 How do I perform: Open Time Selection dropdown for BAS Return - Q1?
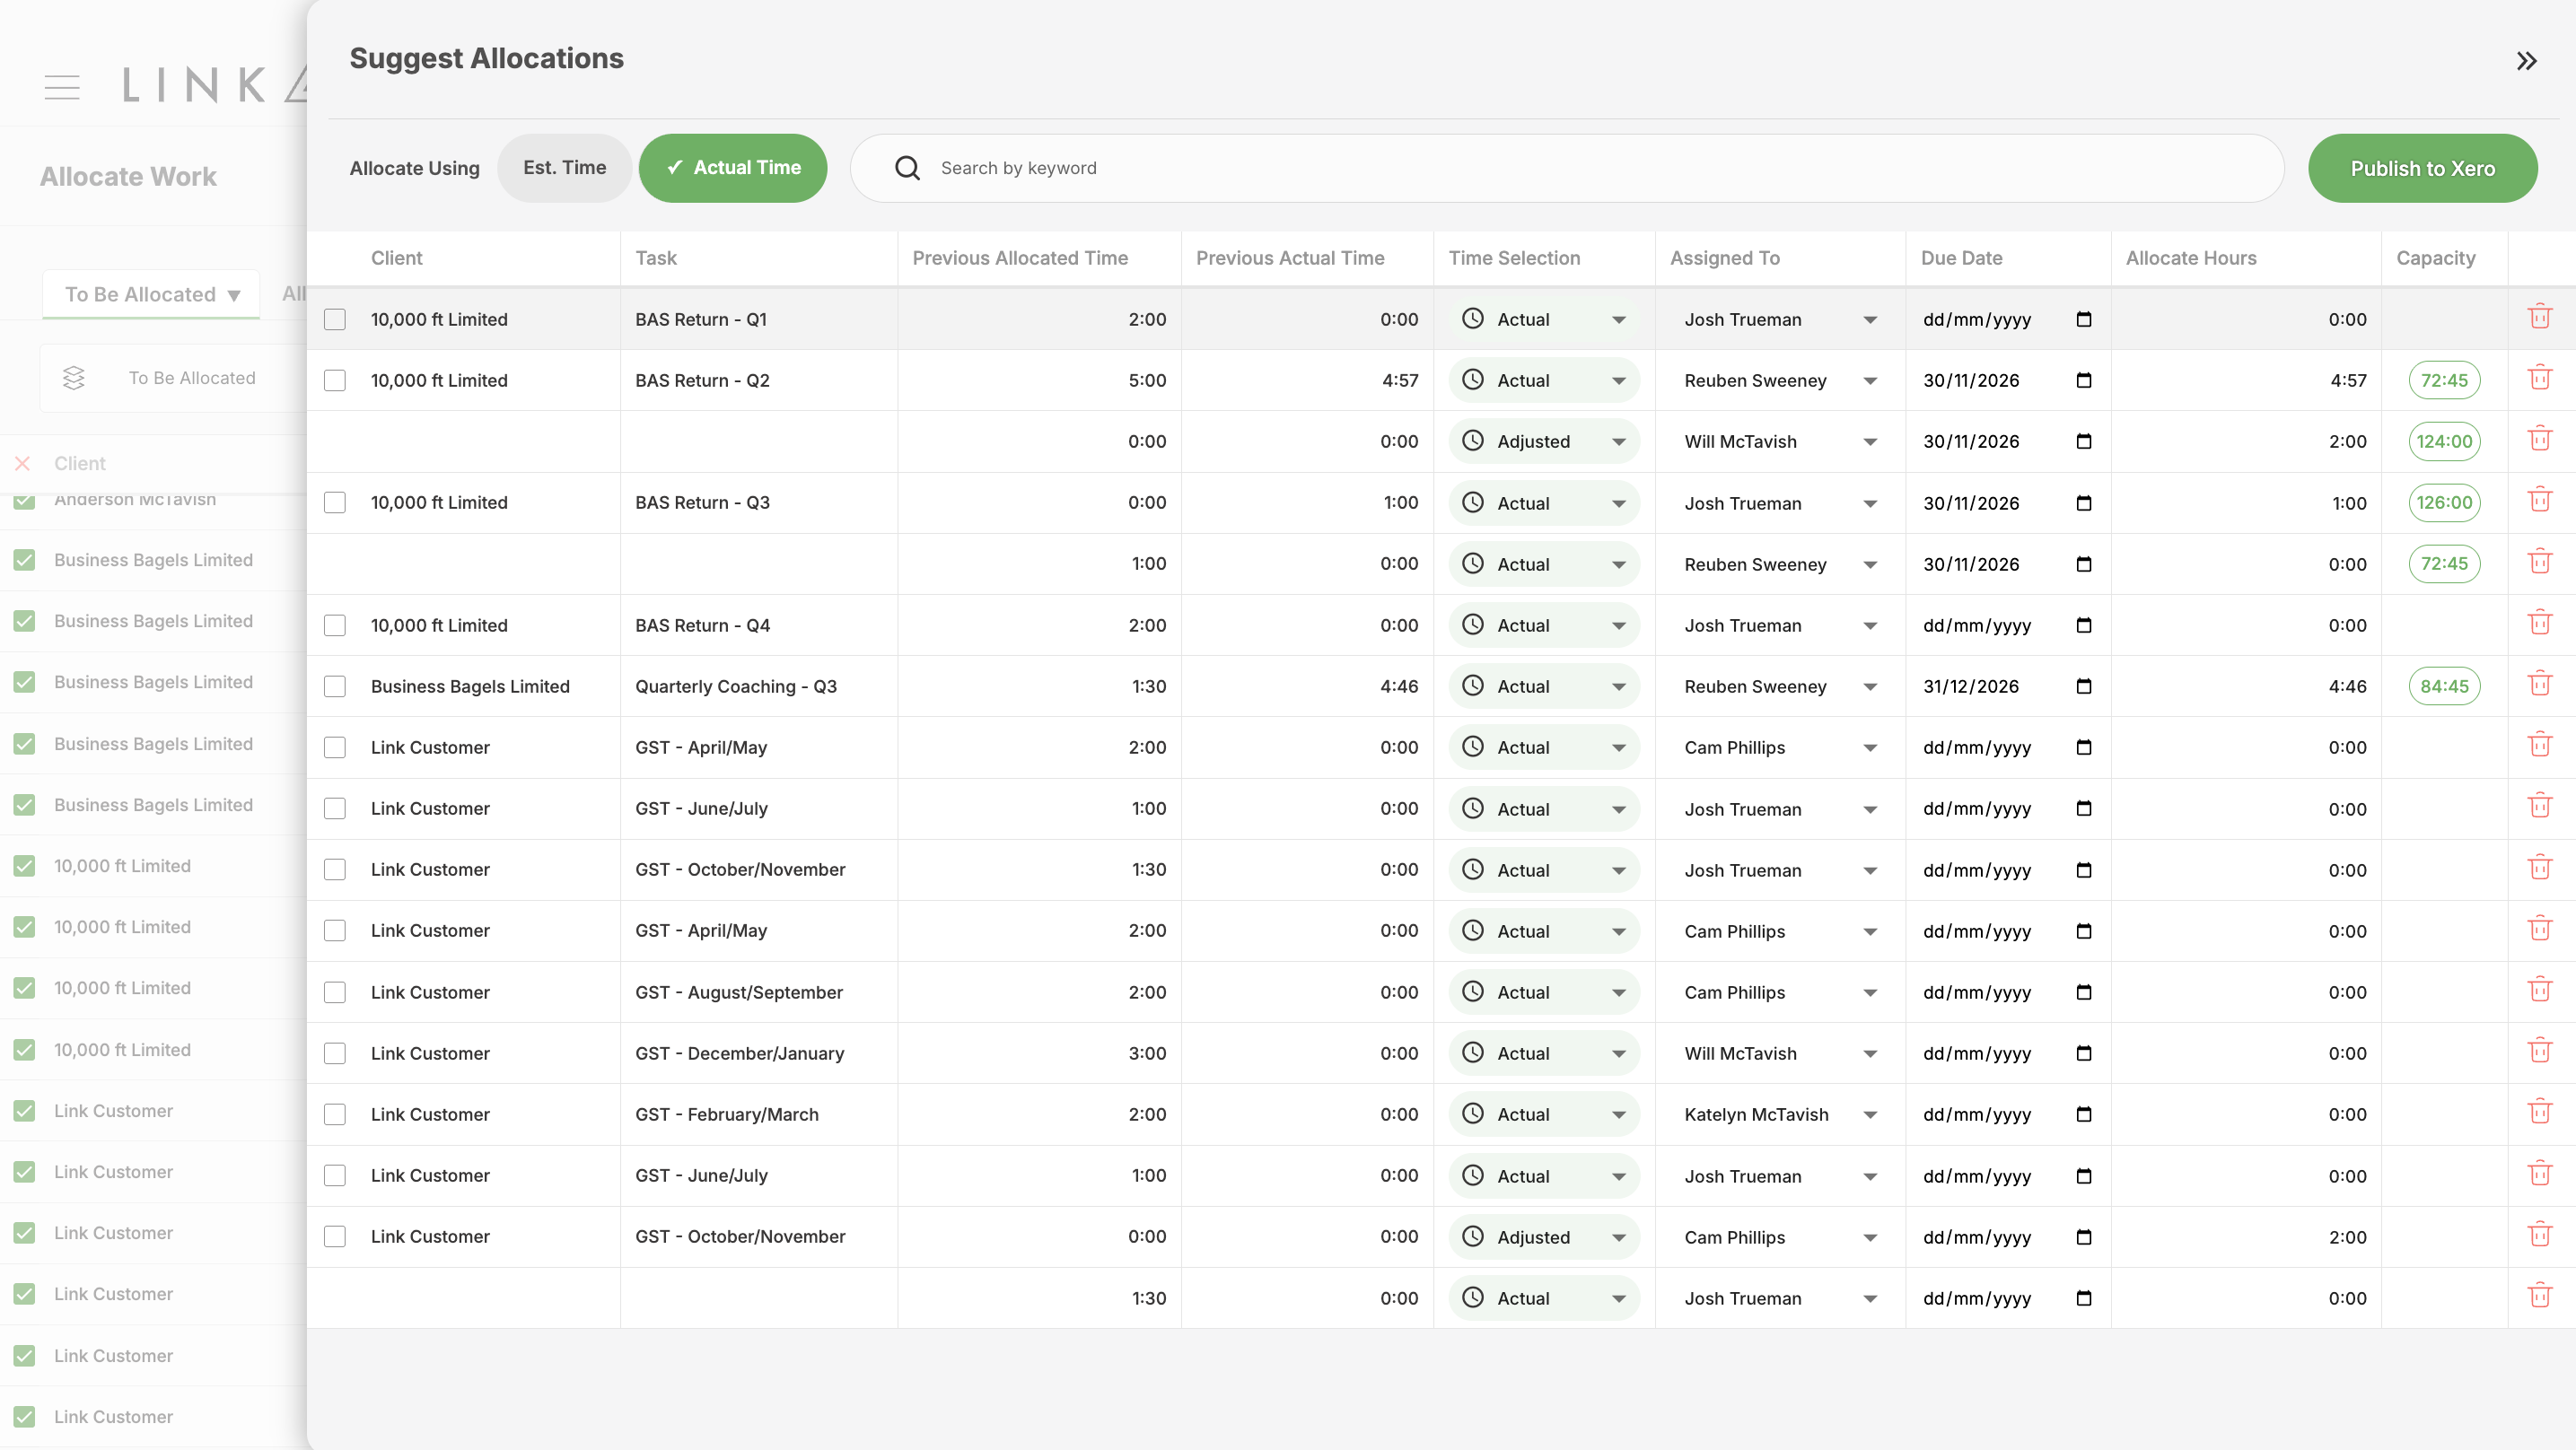point(1544,319)
